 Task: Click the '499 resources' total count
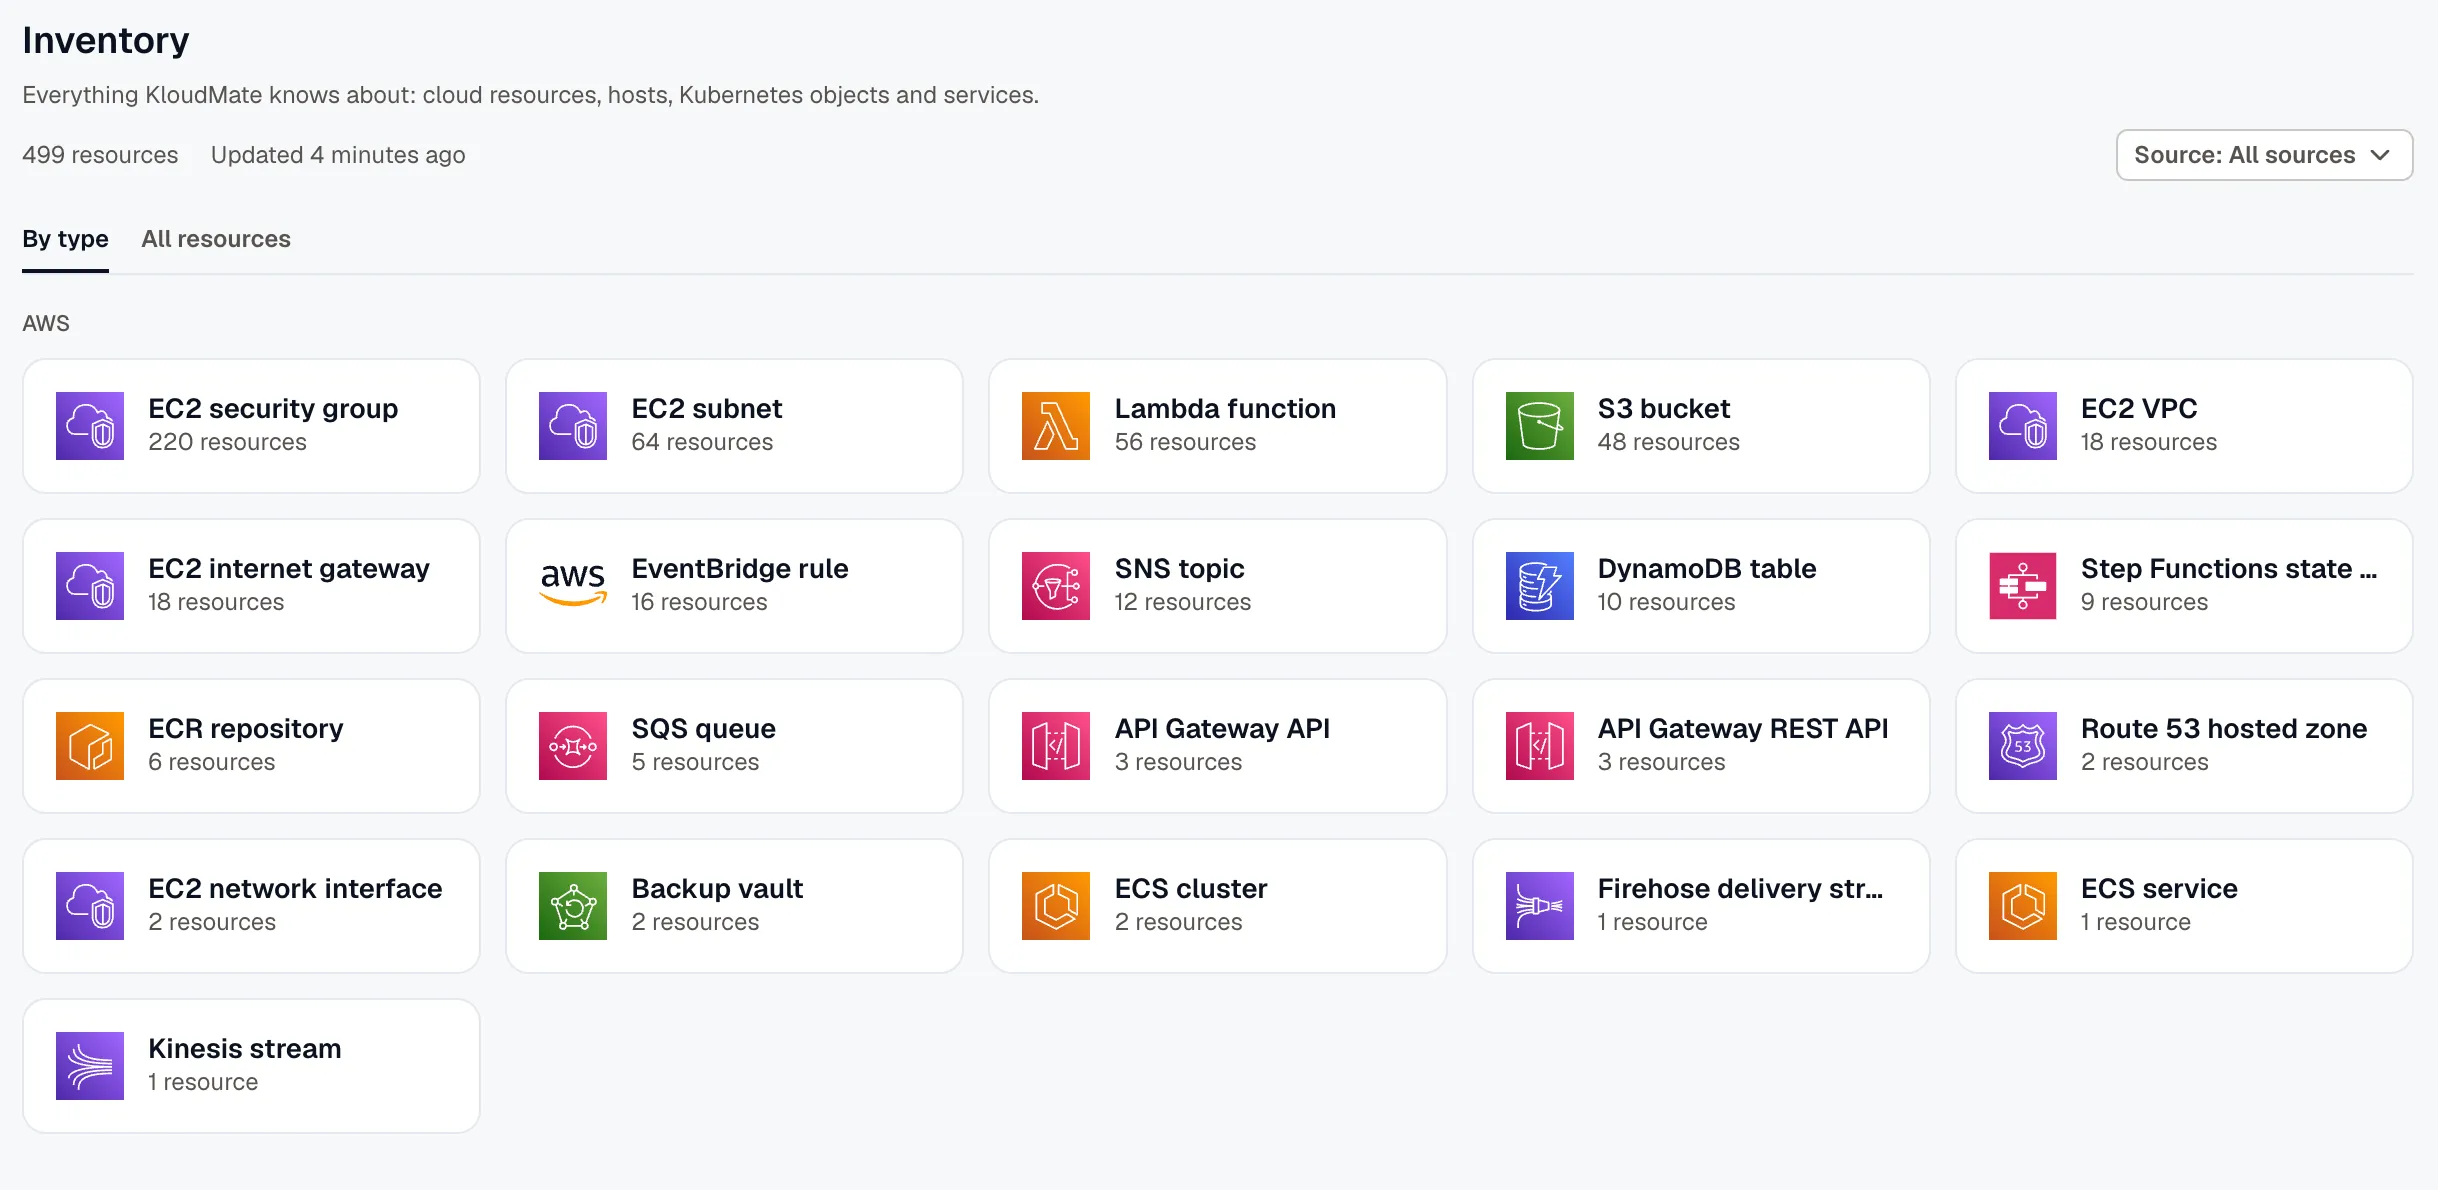click(100, 155)
